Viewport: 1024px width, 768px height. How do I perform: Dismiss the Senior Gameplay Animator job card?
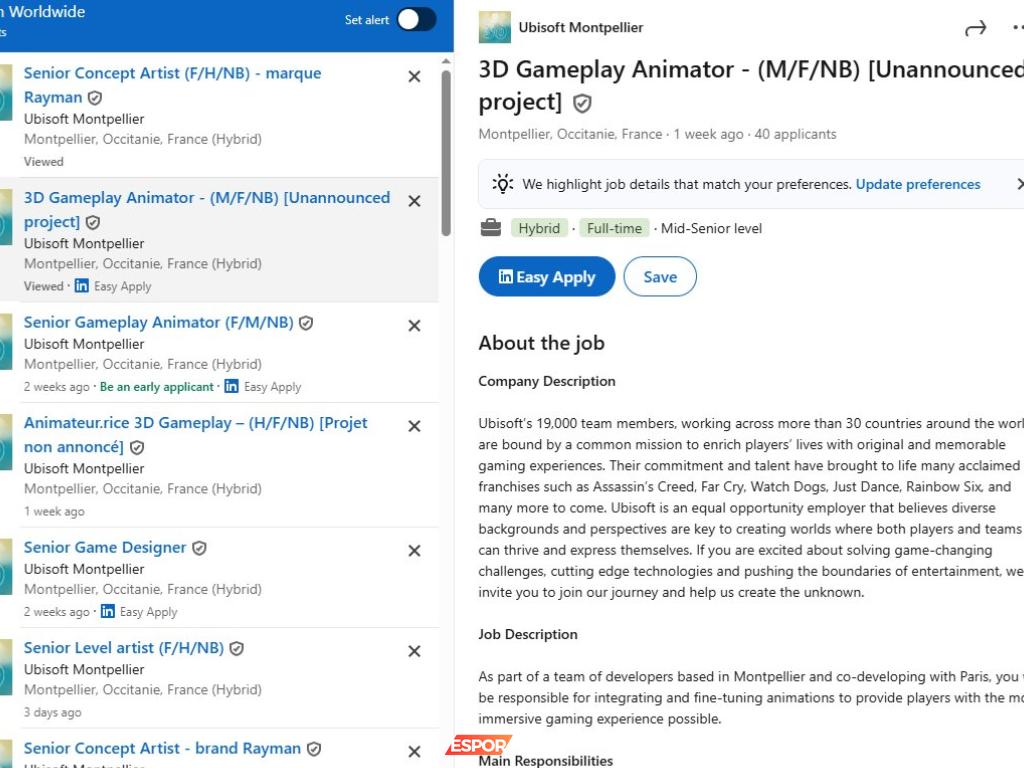point(414,325)
